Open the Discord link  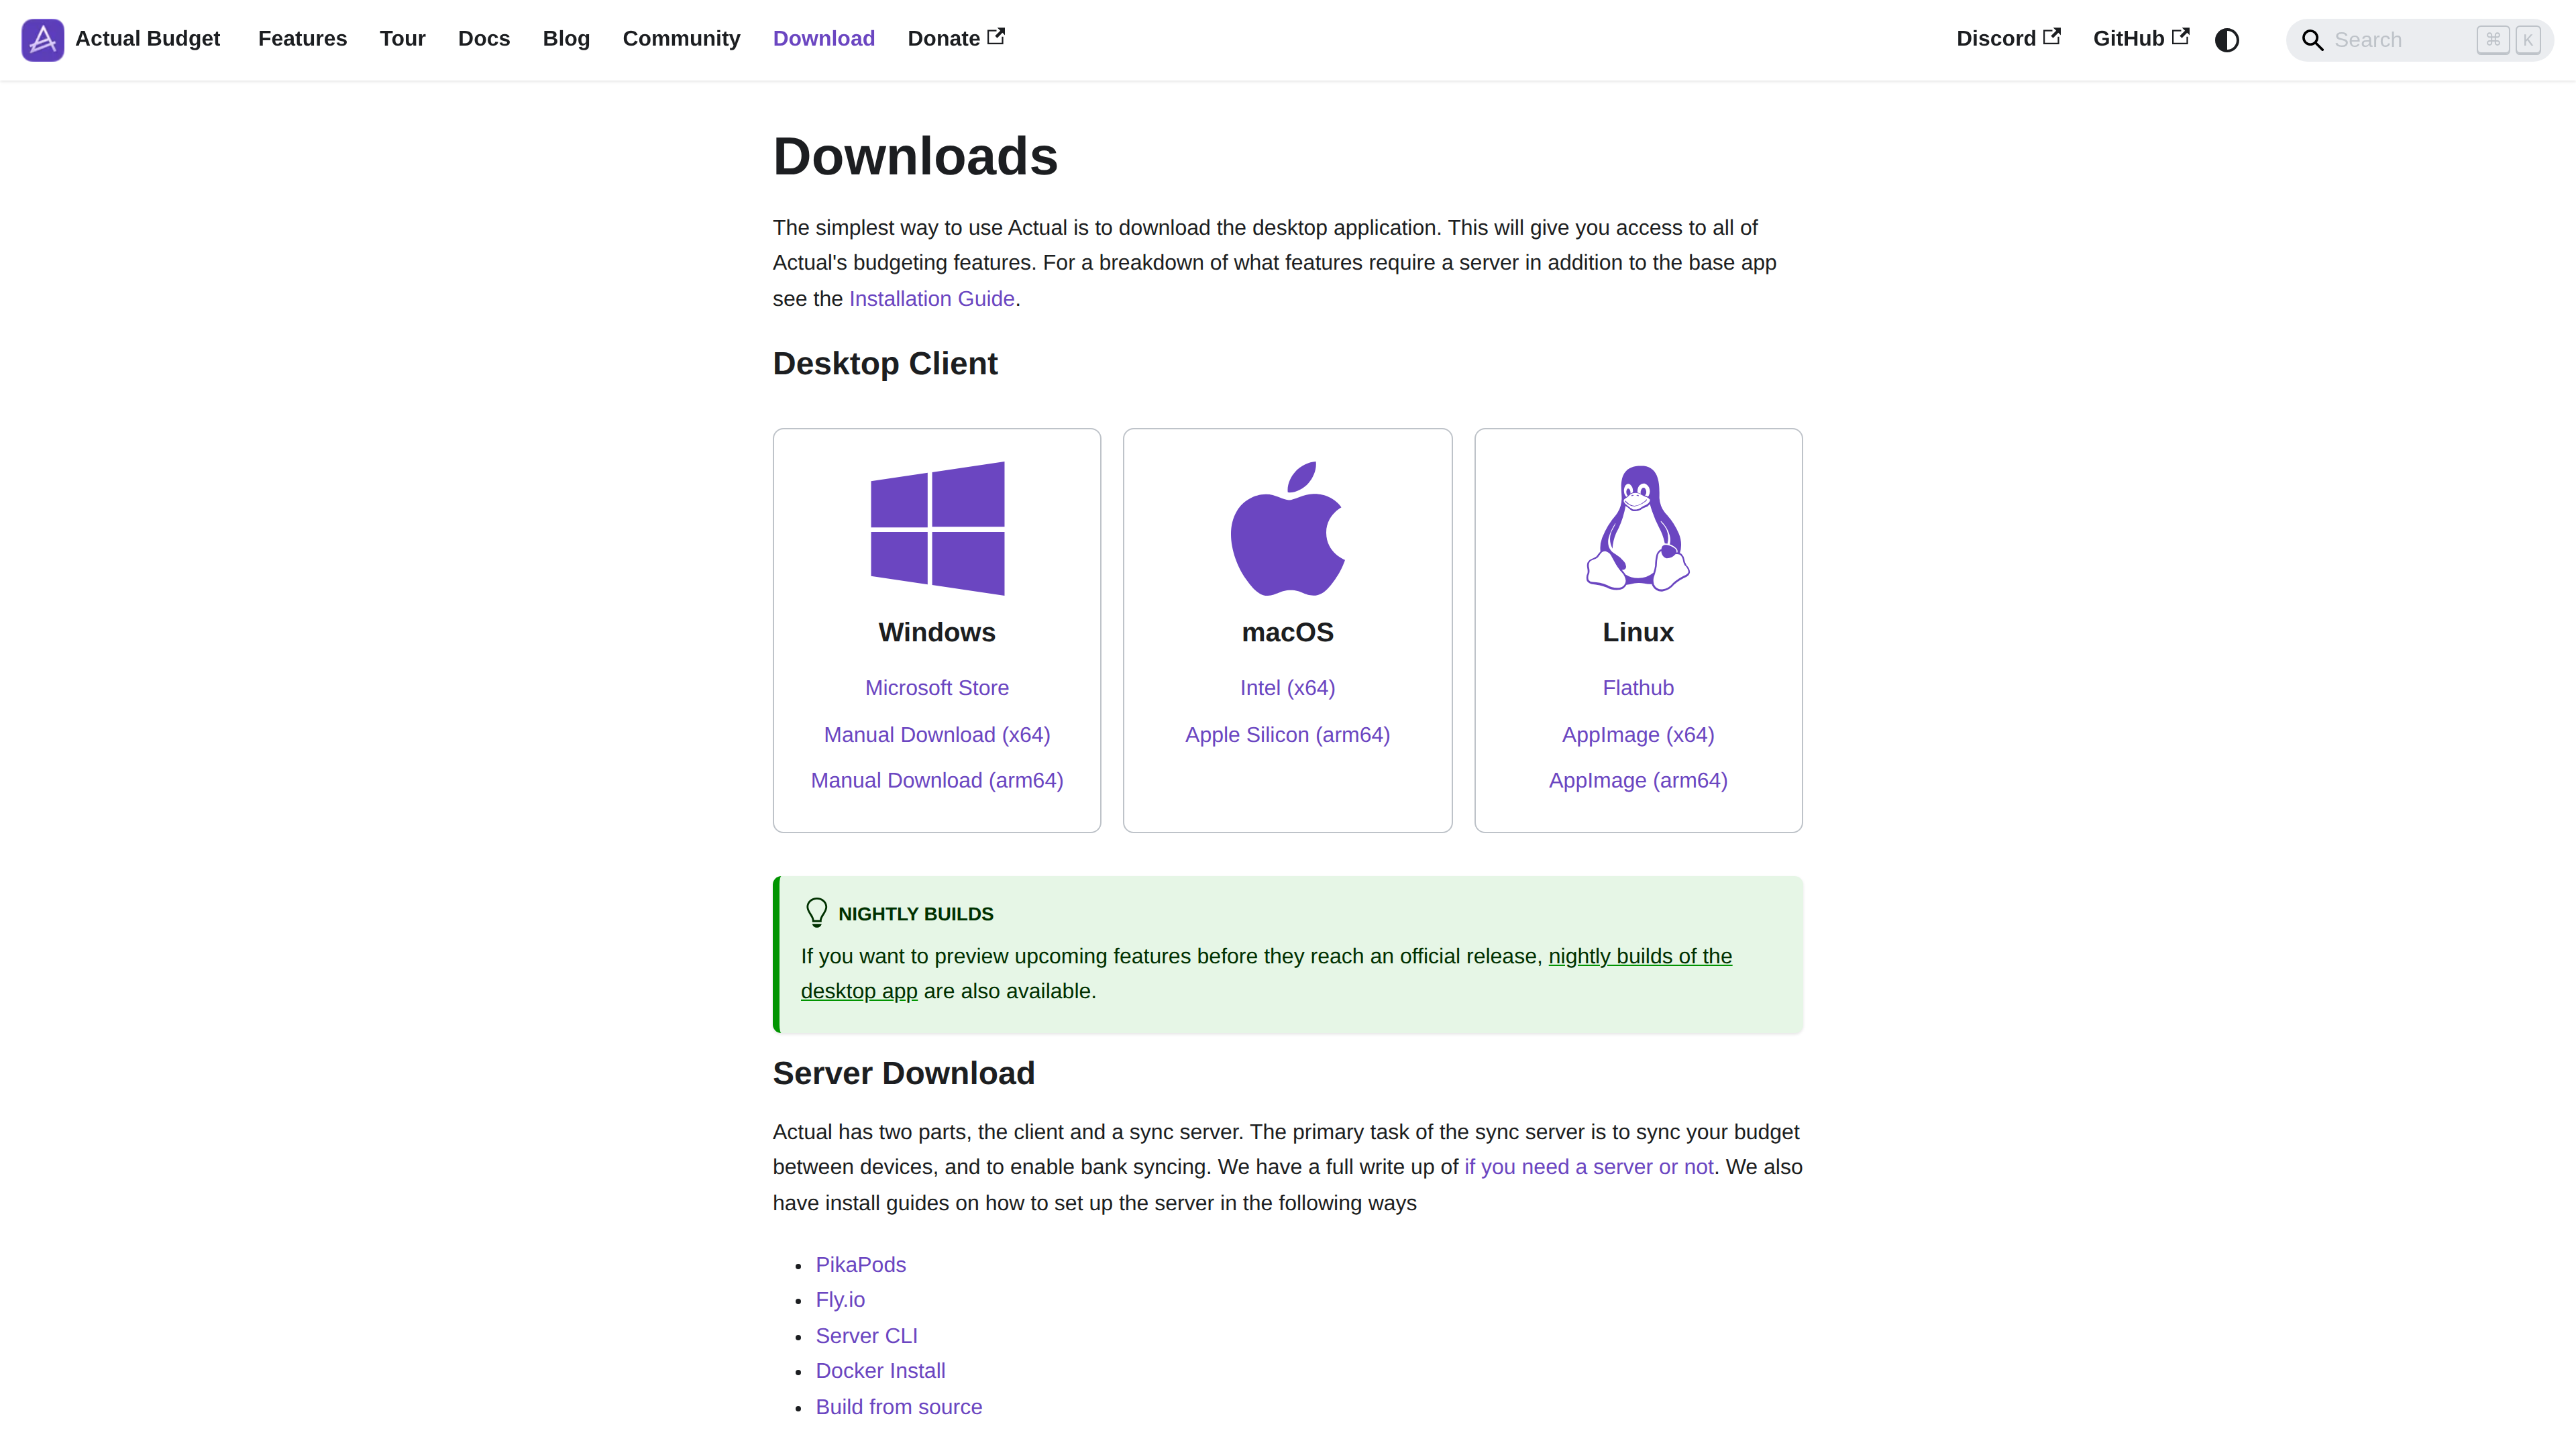2008,38
